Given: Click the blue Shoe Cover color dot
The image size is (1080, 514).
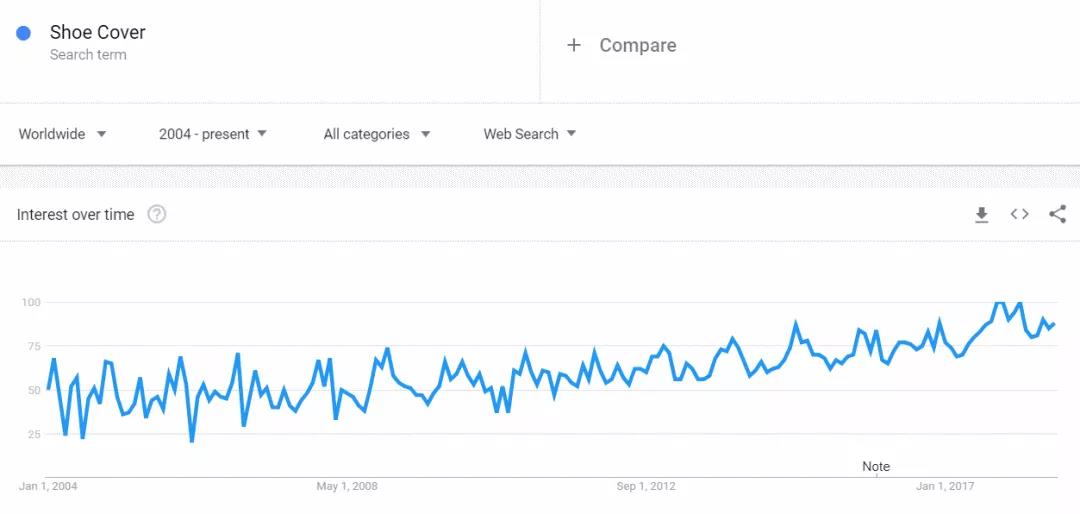Looking at the screenshot, I should coord(24,33).
